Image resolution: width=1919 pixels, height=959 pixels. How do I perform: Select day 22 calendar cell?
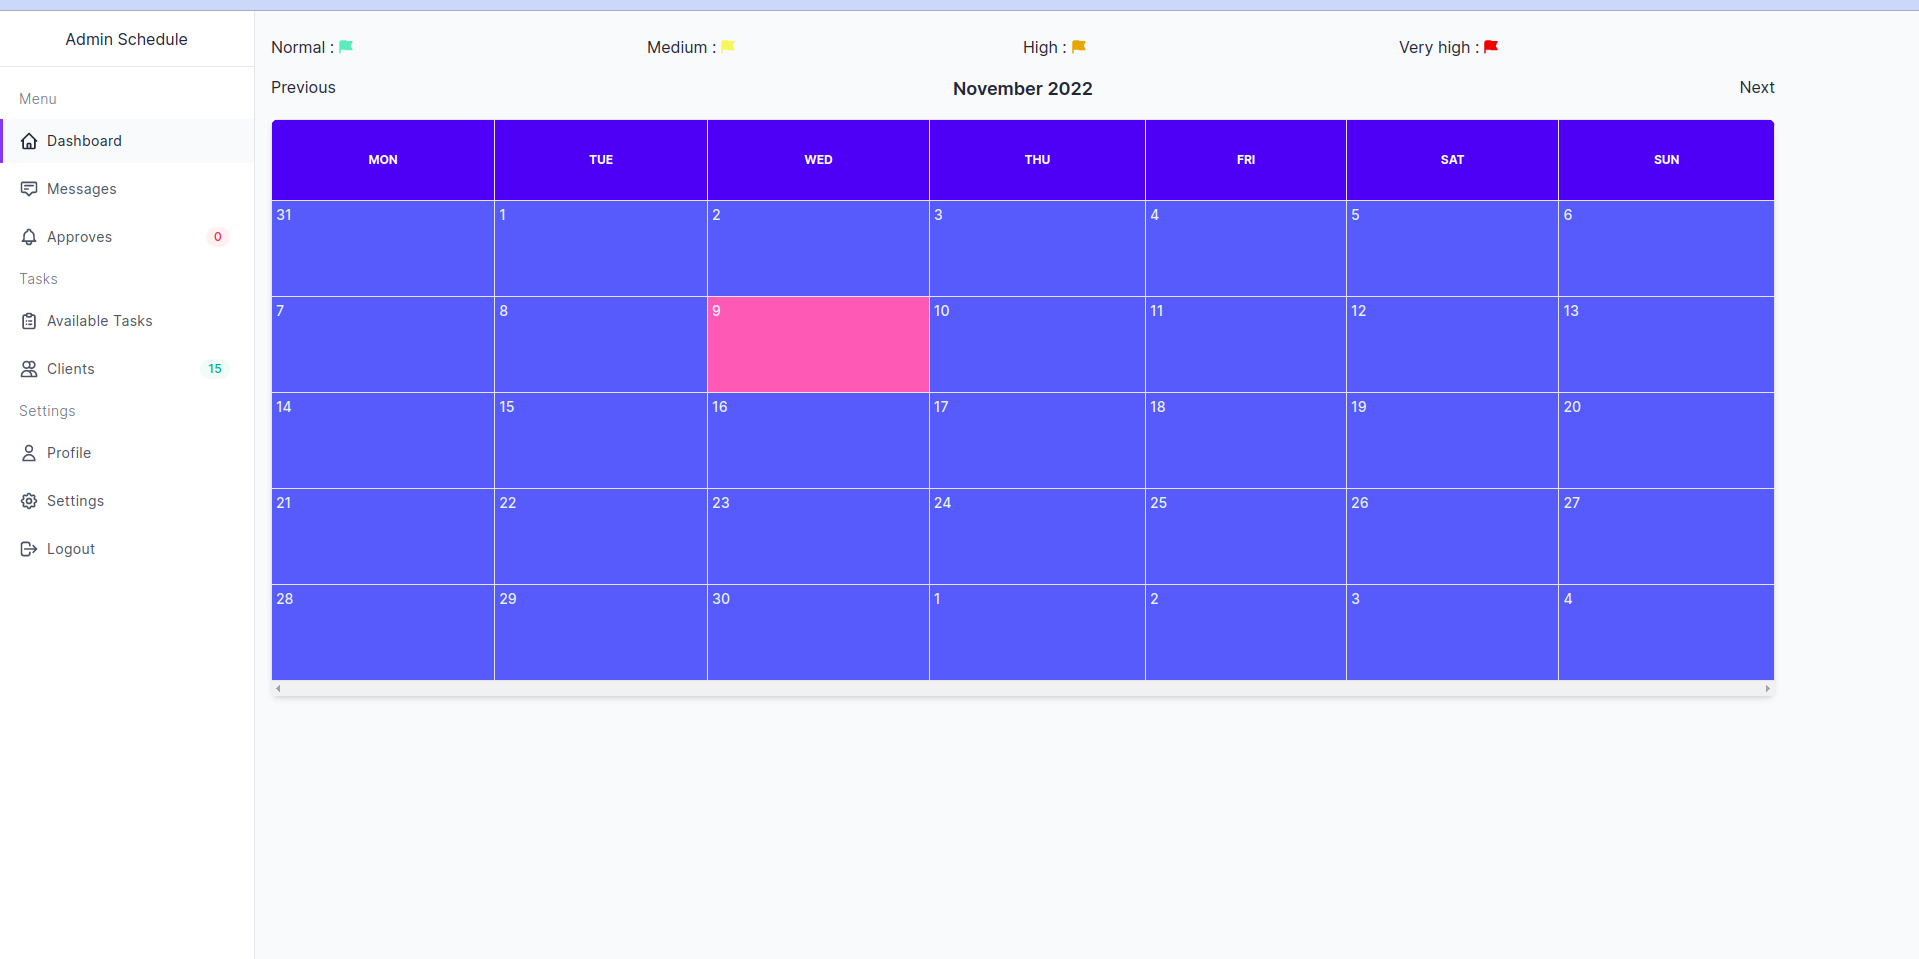(x=601, y=536)
